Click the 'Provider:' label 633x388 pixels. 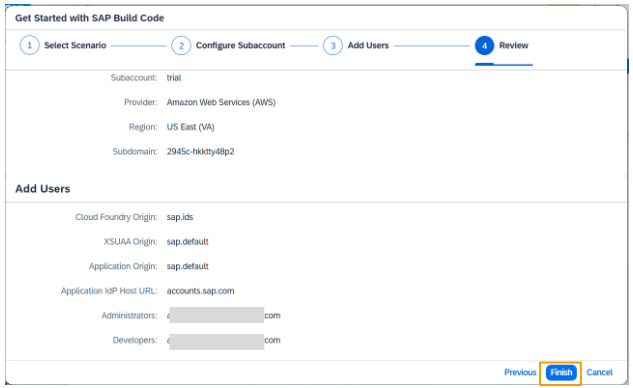[x=140, y=102]
